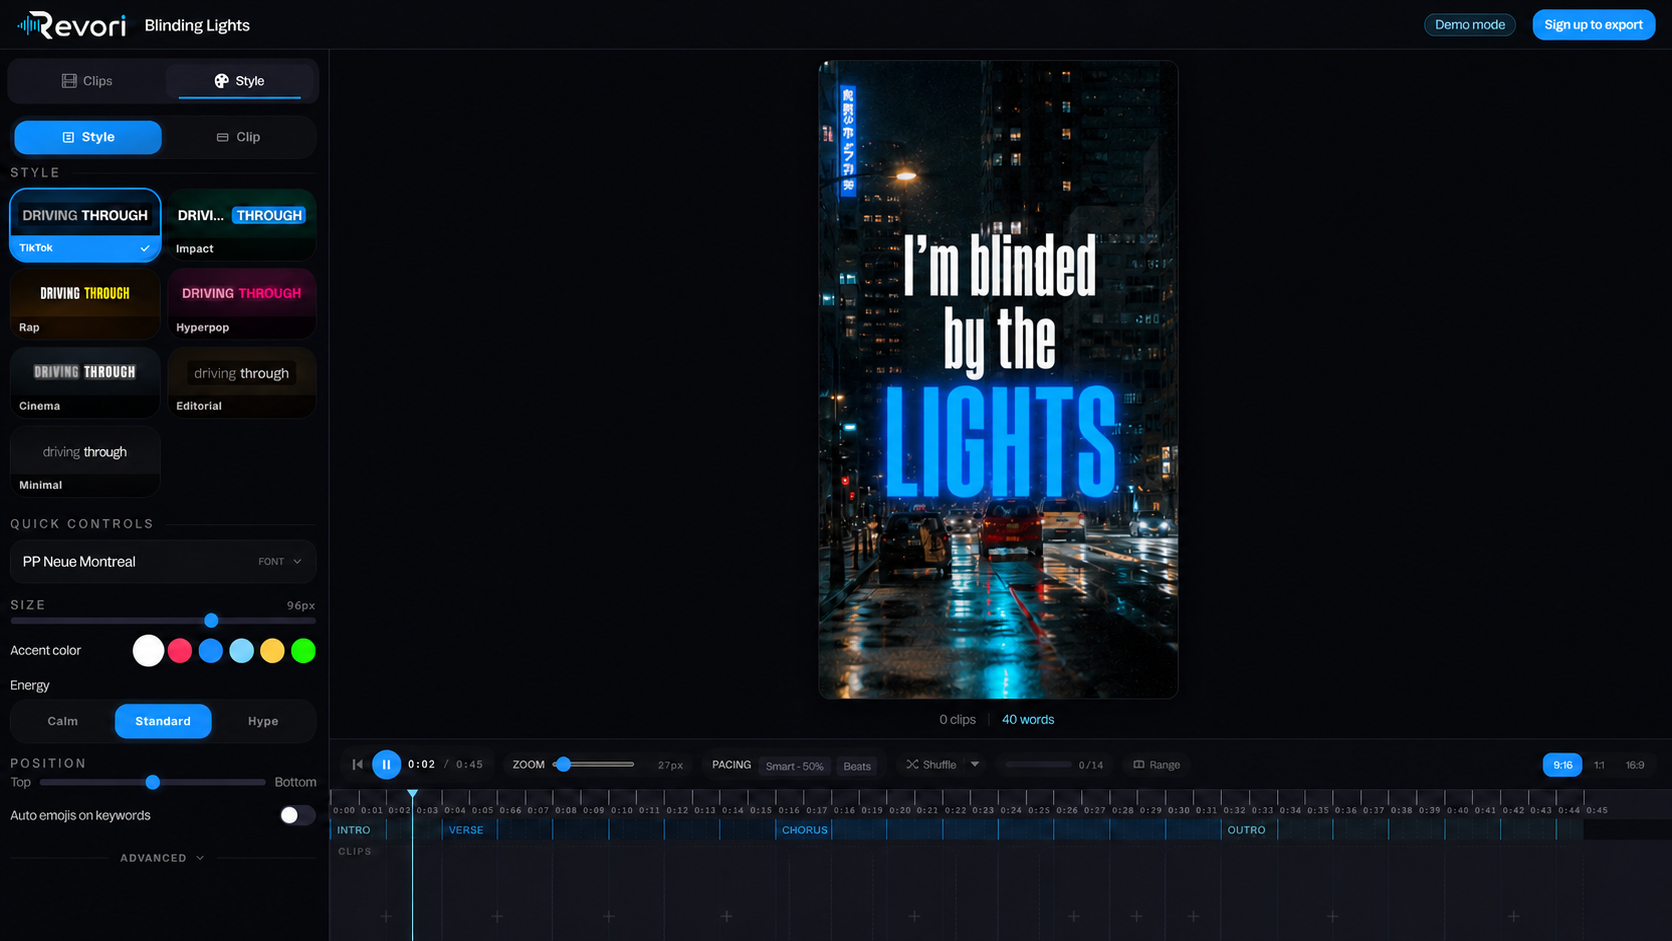Toggle Auto emojis on keywords
1672x941 pixels.
(x=297, y=815)
